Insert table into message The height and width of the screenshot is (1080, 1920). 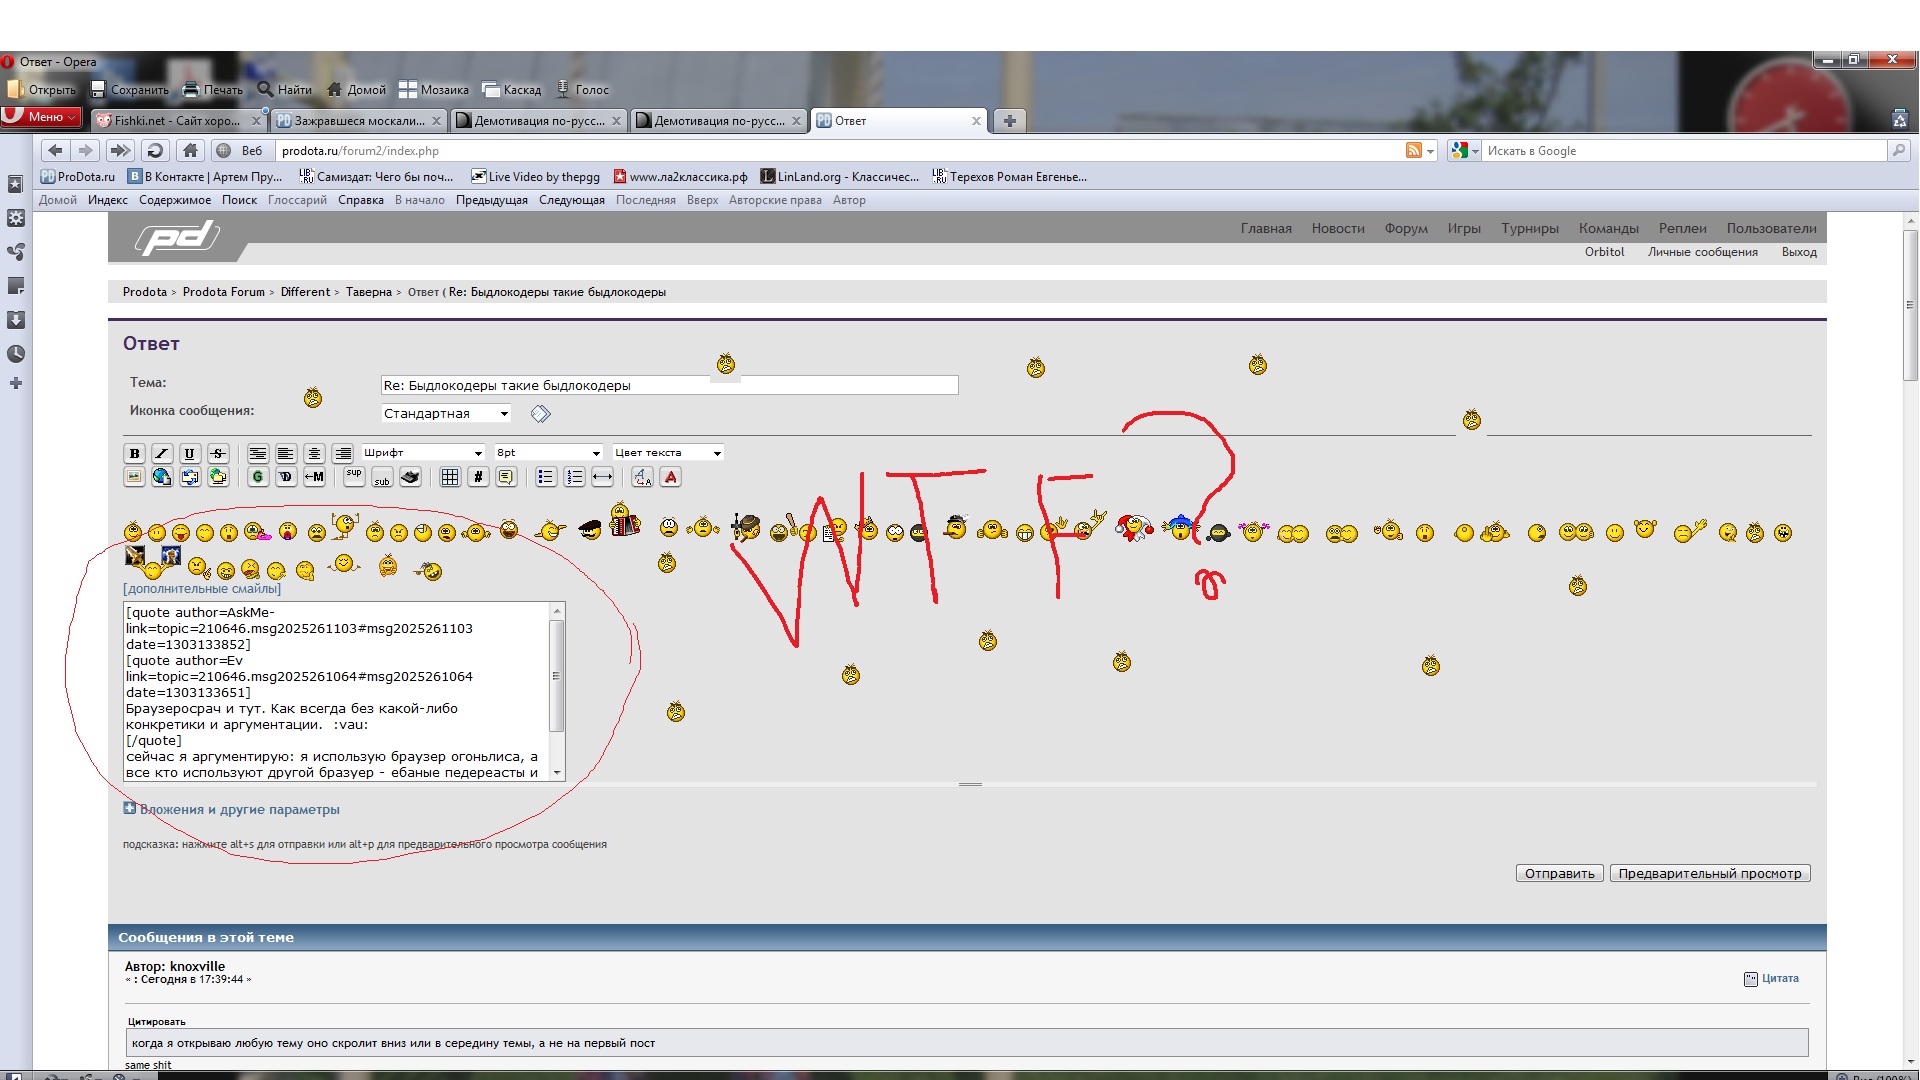[x=450, y=477]
